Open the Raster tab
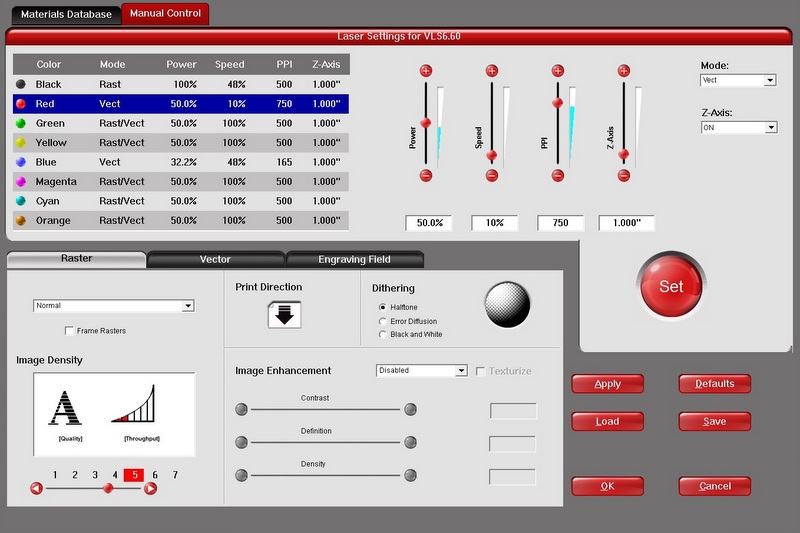 (x=77, y=259)
